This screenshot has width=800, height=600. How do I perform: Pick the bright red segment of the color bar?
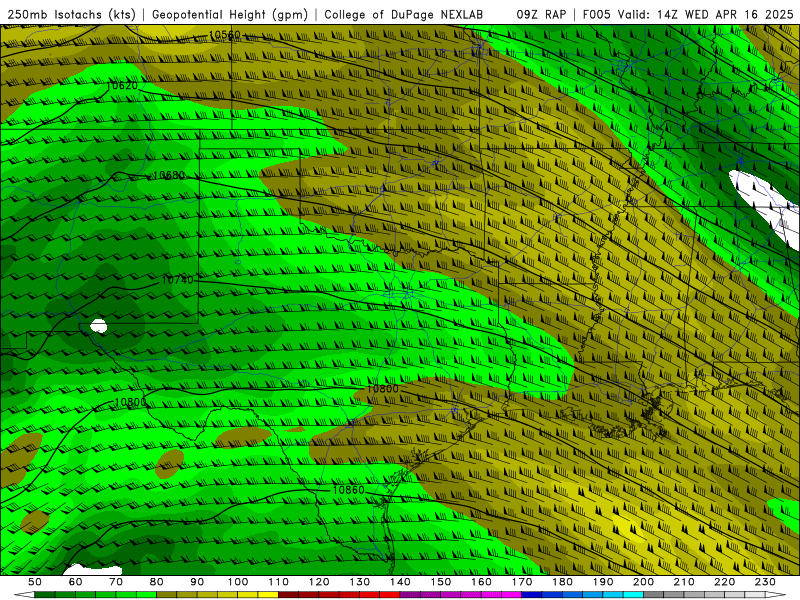coord(389,595)
